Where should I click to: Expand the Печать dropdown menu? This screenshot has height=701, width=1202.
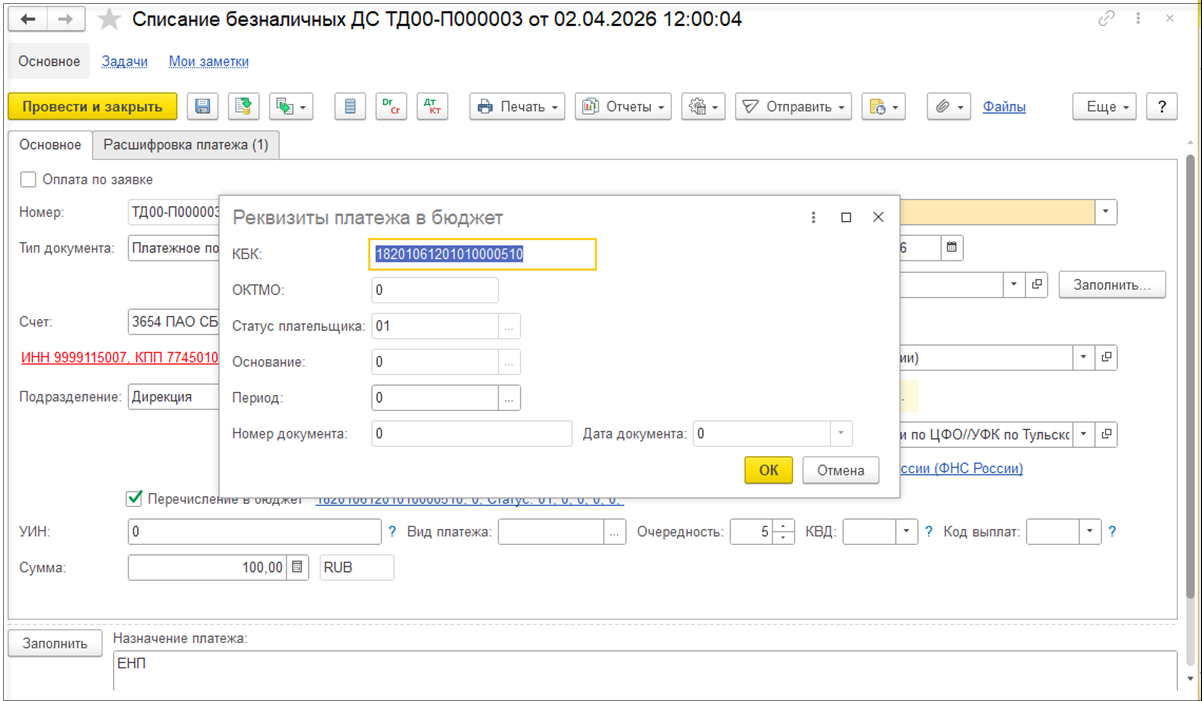(517, 107)
